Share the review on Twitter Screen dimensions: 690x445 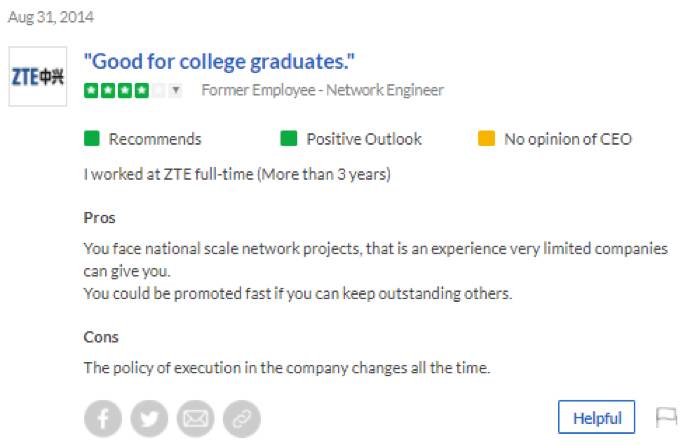pyautogui.click(x=149, y=418)
